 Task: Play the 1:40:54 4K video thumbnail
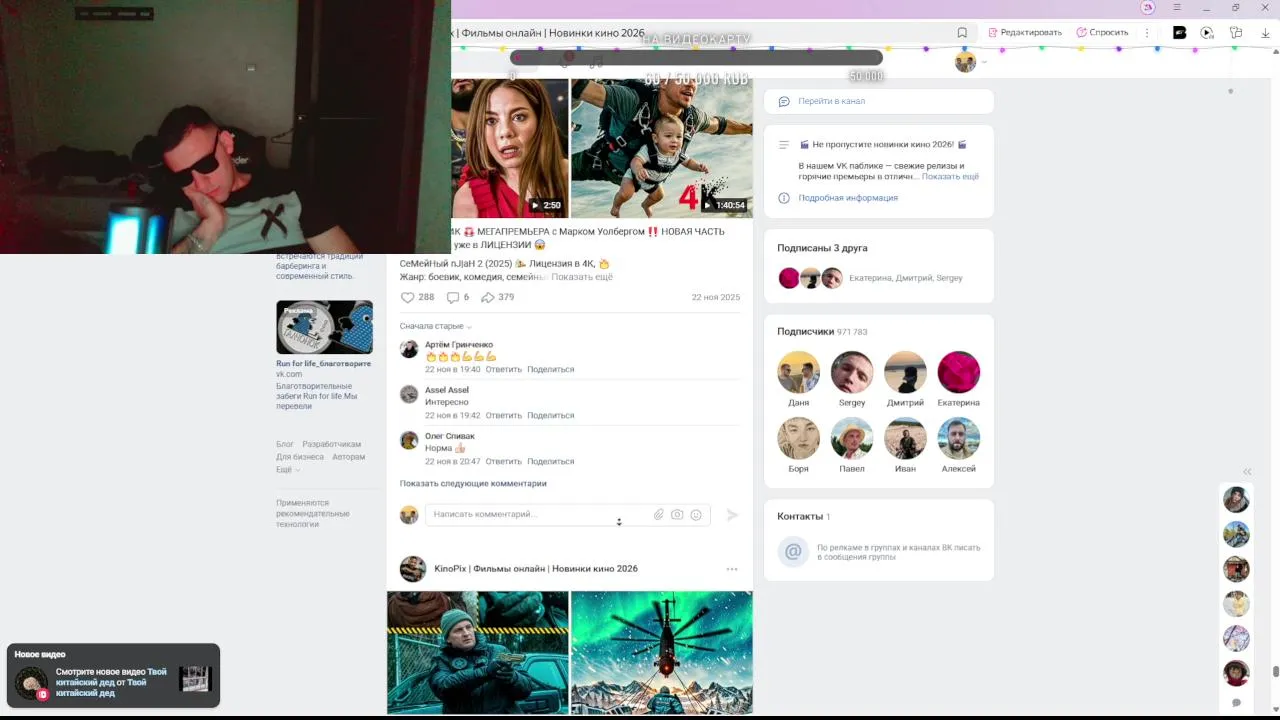click(x=662, y=148)
